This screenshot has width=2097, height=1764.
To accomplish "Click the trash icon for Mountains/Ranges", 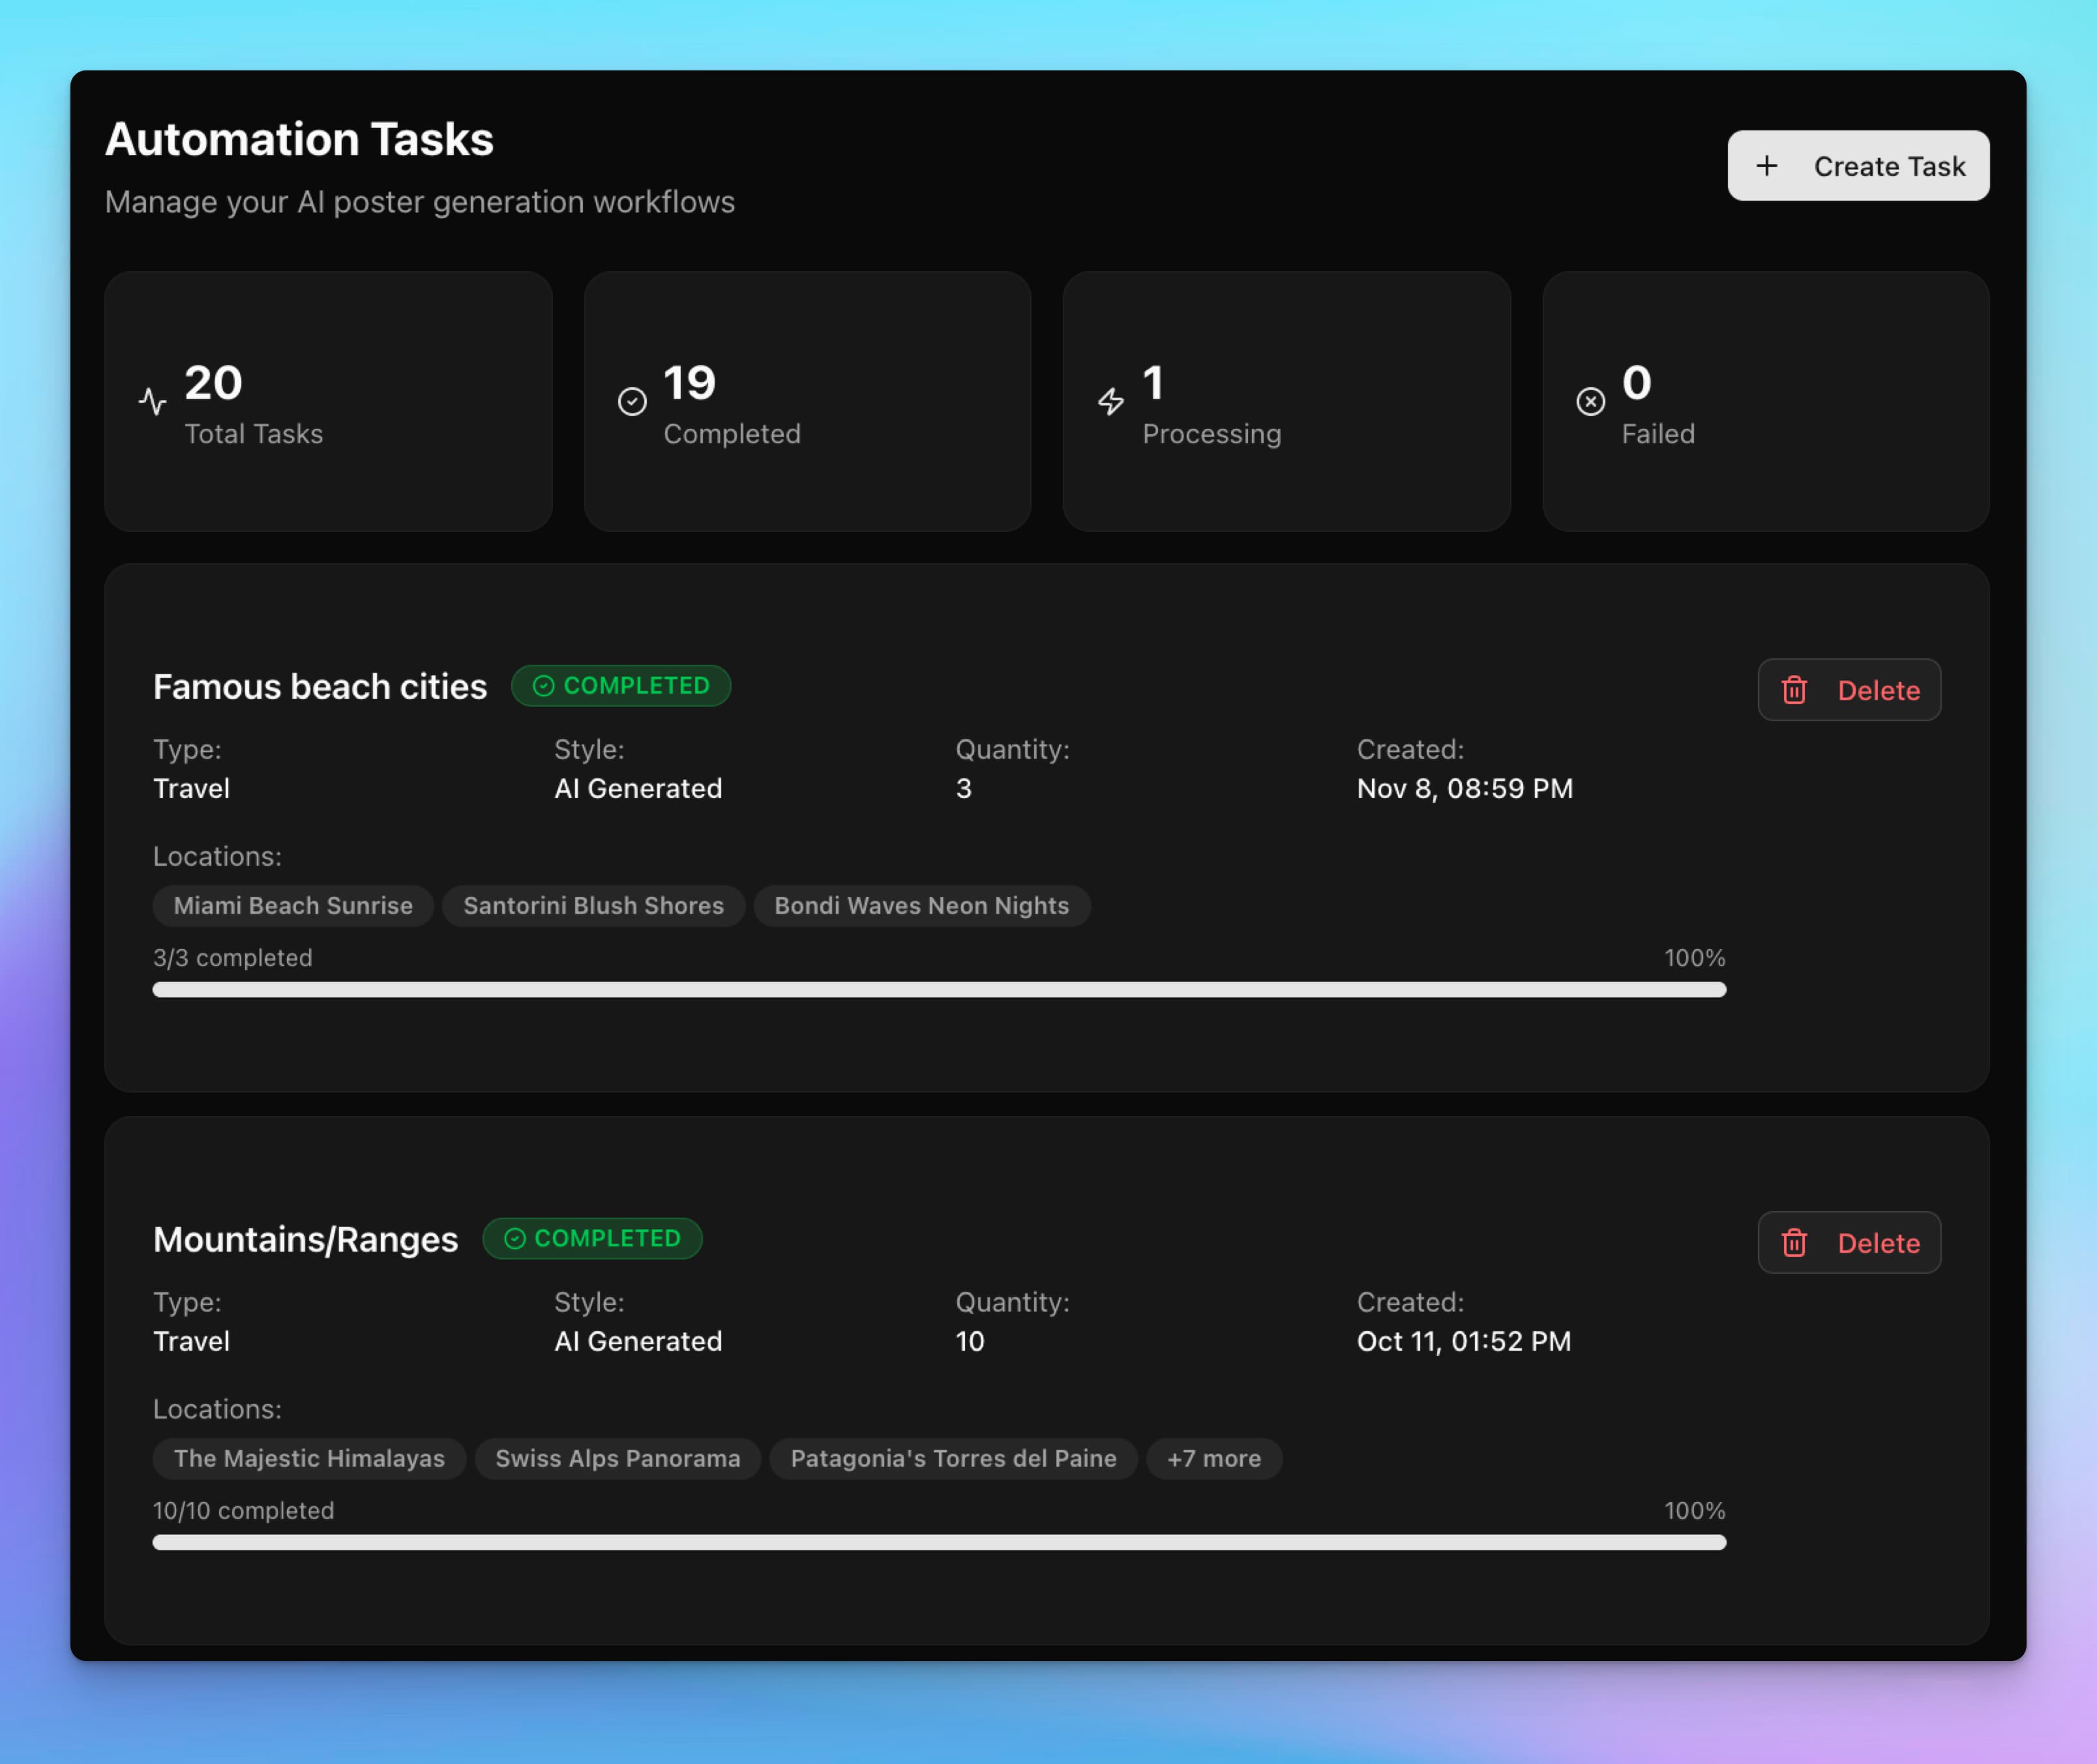I will [x=1795, y=1243].
